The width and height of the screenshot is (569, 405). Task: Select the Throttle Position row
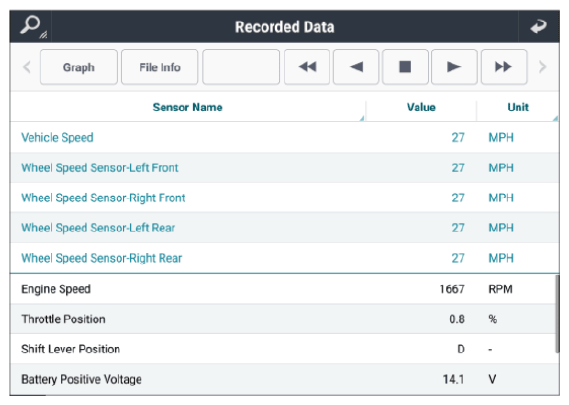click(283, 319)
